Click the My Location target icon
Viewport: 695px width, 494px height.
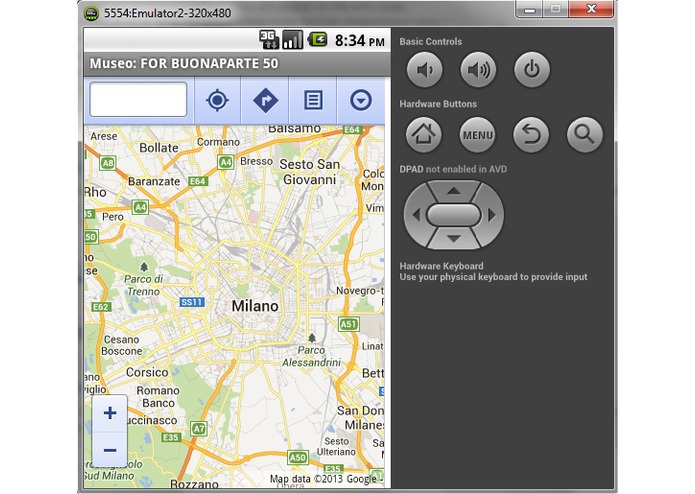(x=217, y=100)
